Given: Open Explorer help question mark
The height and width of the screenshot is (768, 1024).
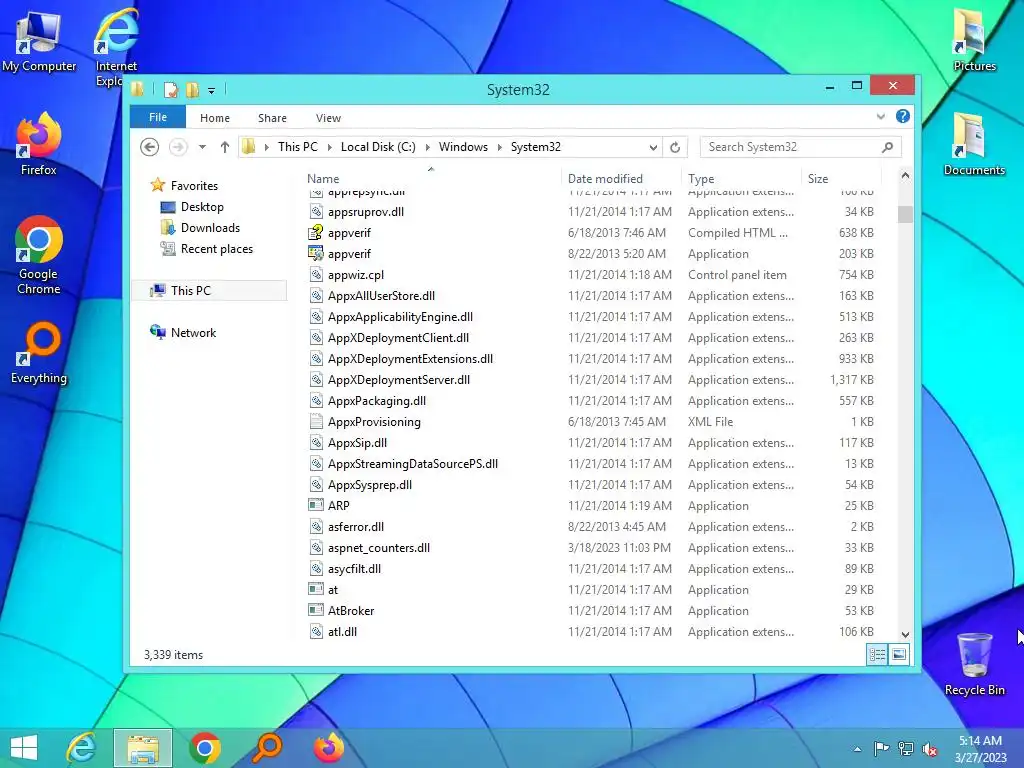Looking at the screenshot, I should [903, 116].
